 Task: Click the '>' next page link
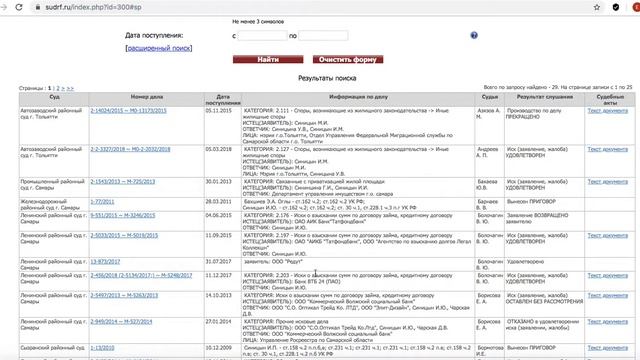click(x=63, y=88)
